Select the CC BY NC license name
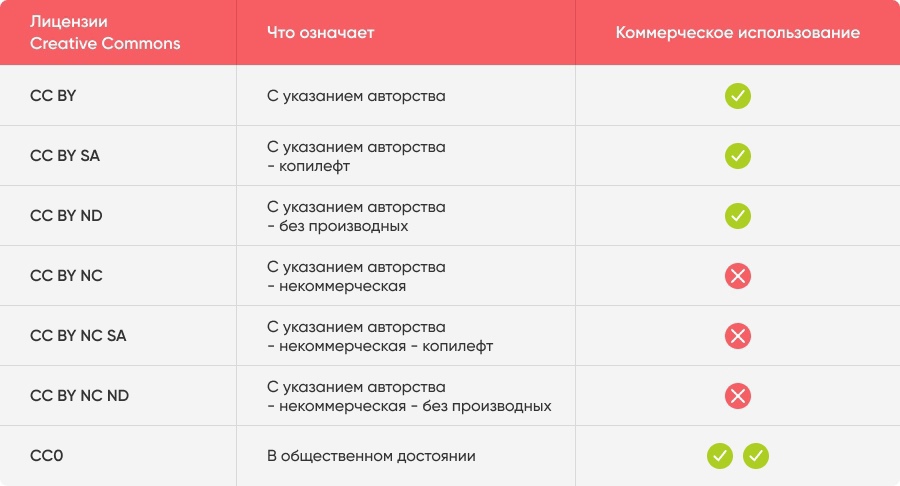 66,276
